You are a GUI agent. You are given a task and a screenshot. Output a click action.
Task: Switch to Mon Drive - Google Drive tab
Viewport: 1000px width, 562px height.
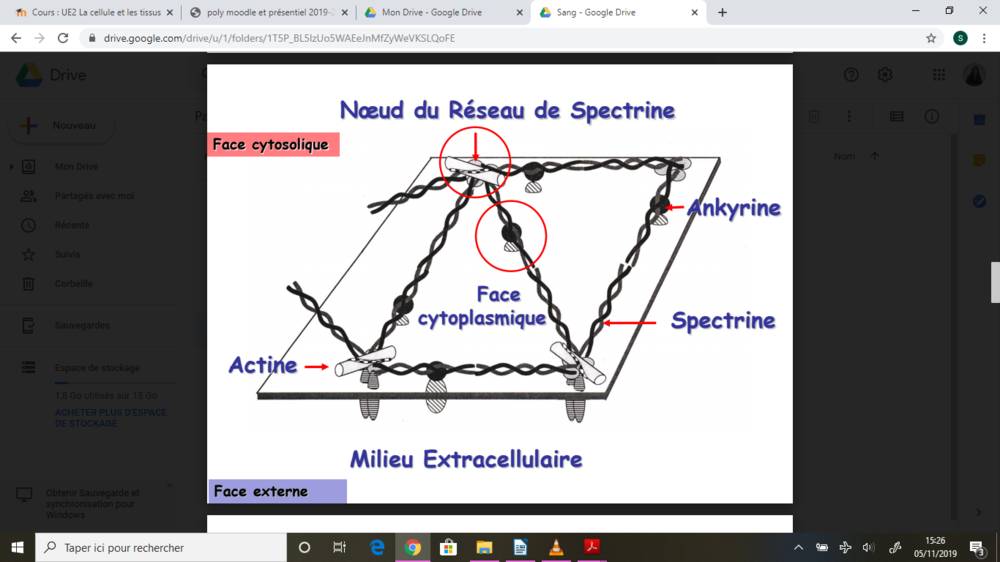(440, 12)
